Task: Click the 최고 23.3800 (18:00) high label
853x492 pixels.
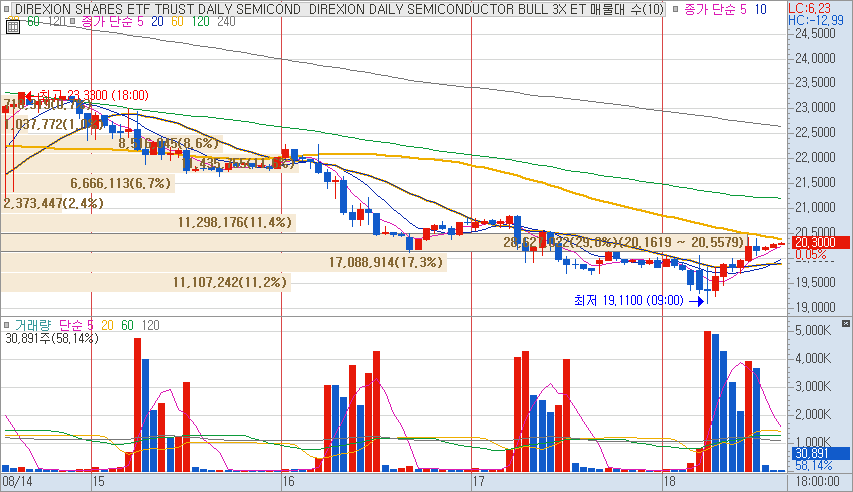Action: click(x=93, y=96)
